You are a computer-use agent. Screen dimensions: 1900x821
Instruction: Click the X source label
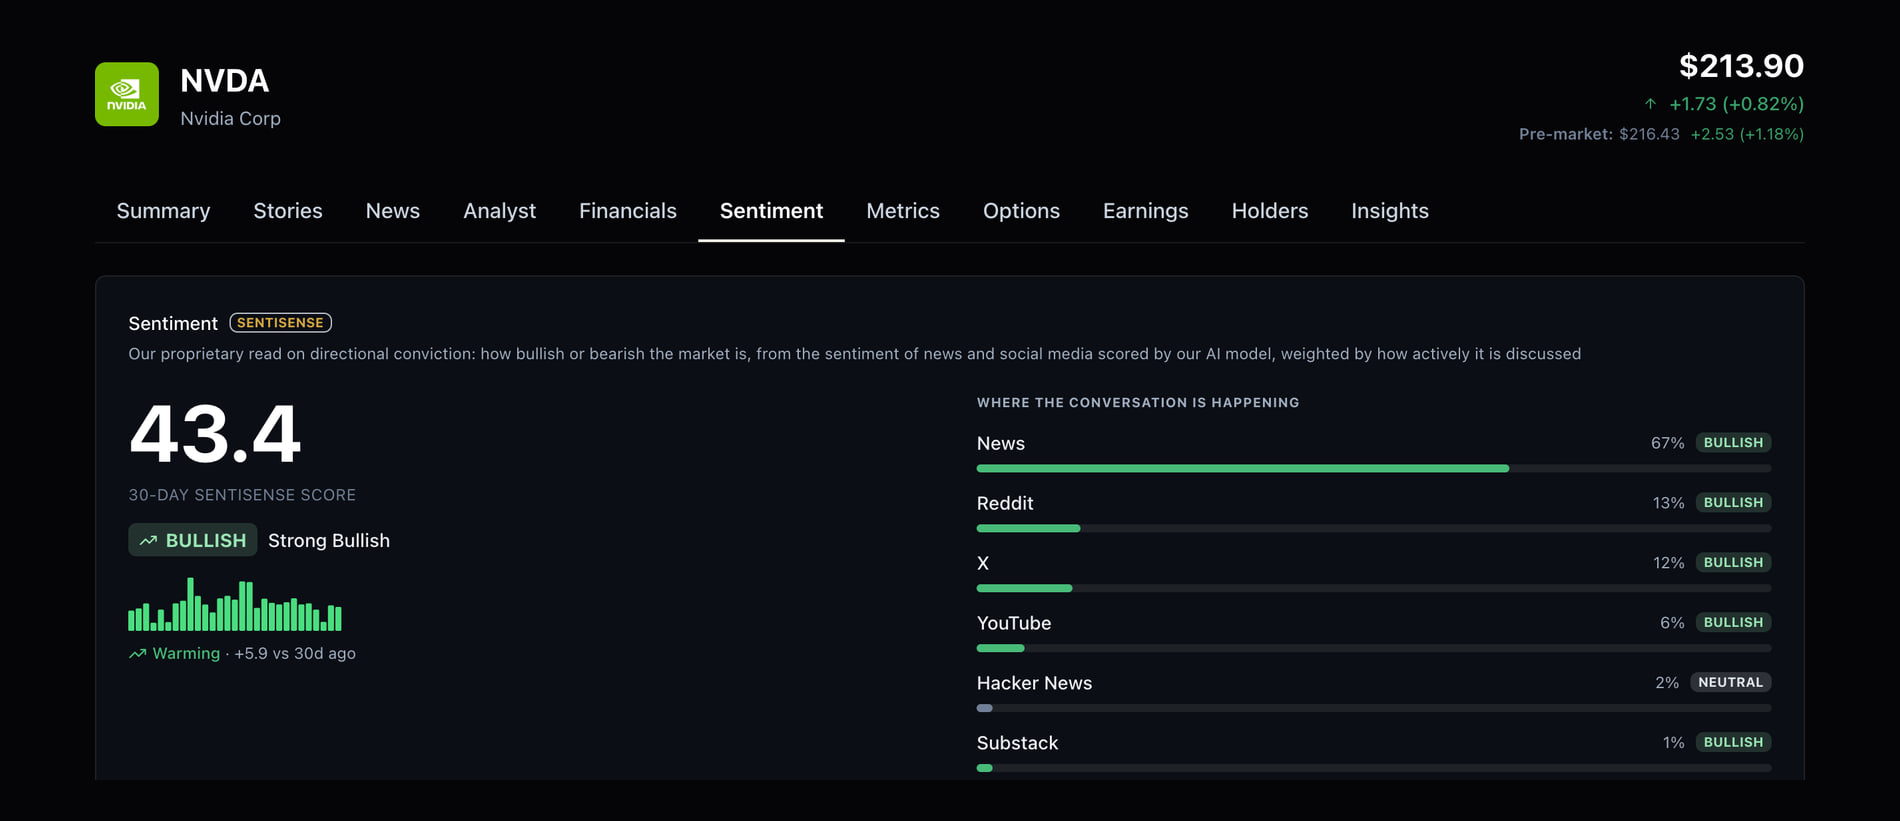pyautogui.click(x=983, y=563)
